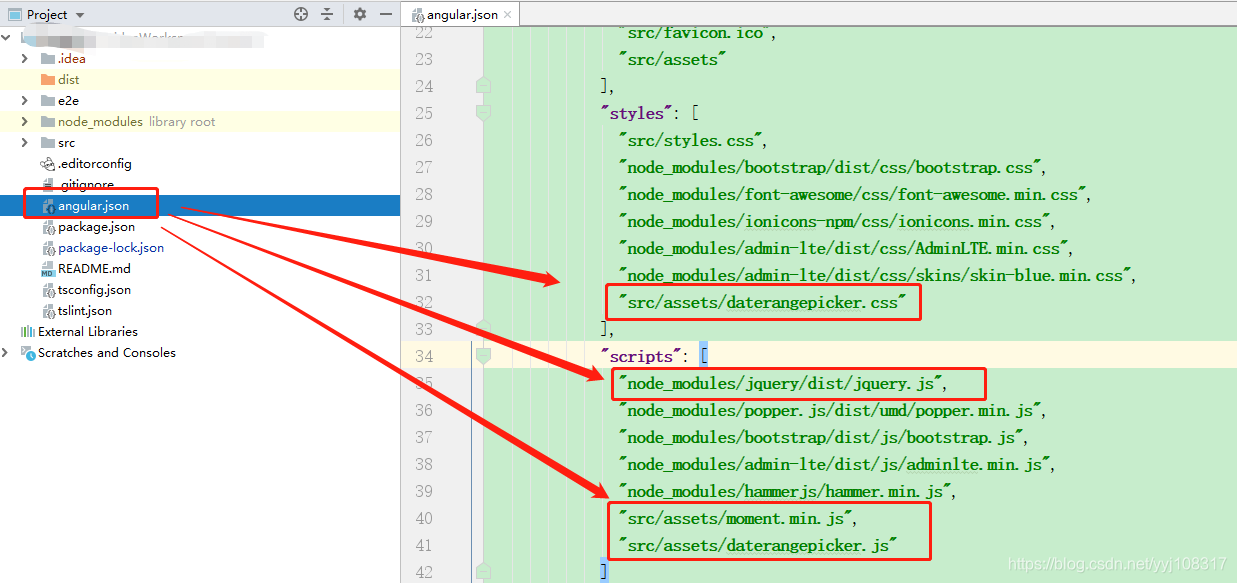
Task: Click the AdminLTE.min.css path line
Action: click(846, 248)
